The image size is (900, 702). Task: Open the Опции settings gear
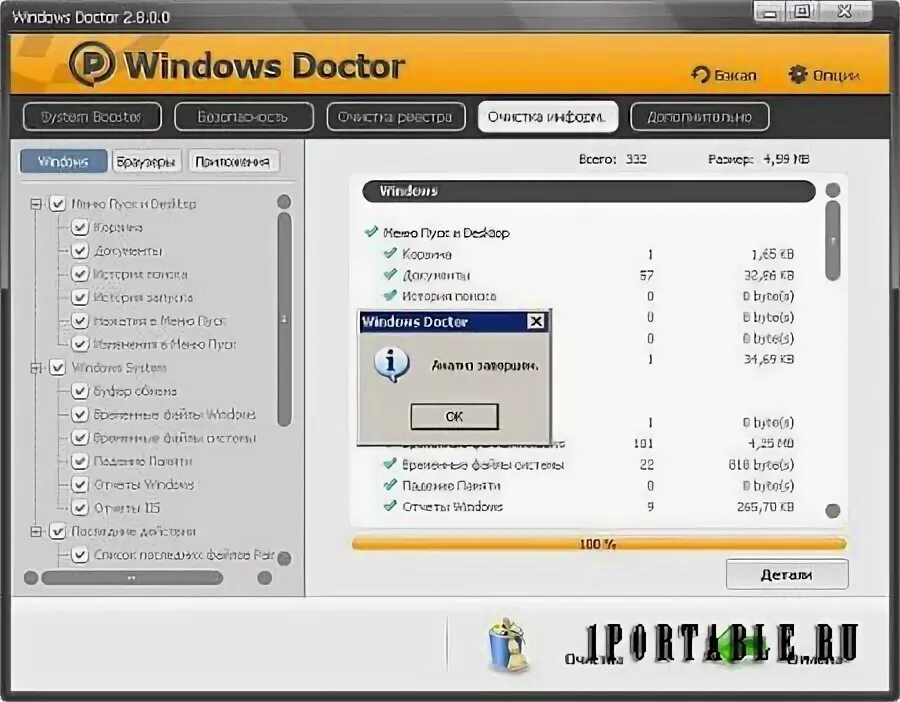(824, 75)
